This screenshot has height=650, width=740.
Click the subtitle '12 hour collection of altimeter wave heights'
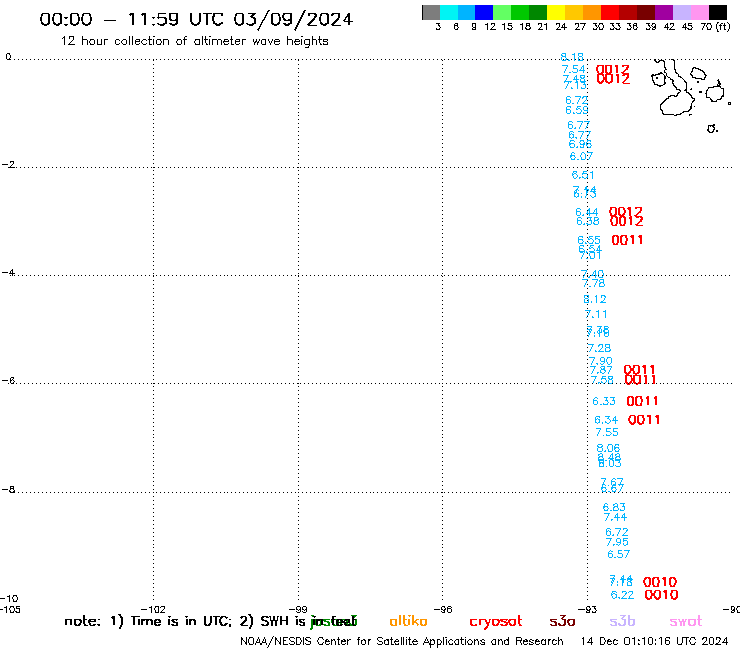[x=194, y=41]
